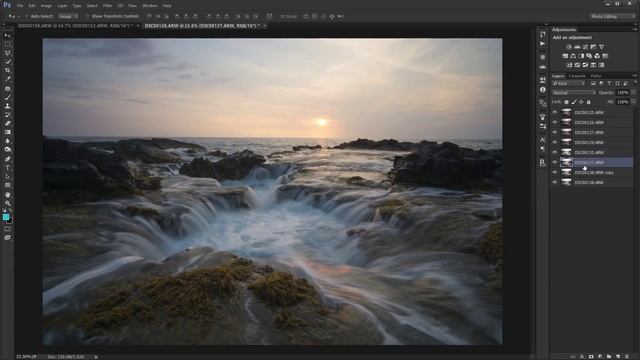
Task: Open the Photo Editing workspace dropdown
Action: pos(612,16)
